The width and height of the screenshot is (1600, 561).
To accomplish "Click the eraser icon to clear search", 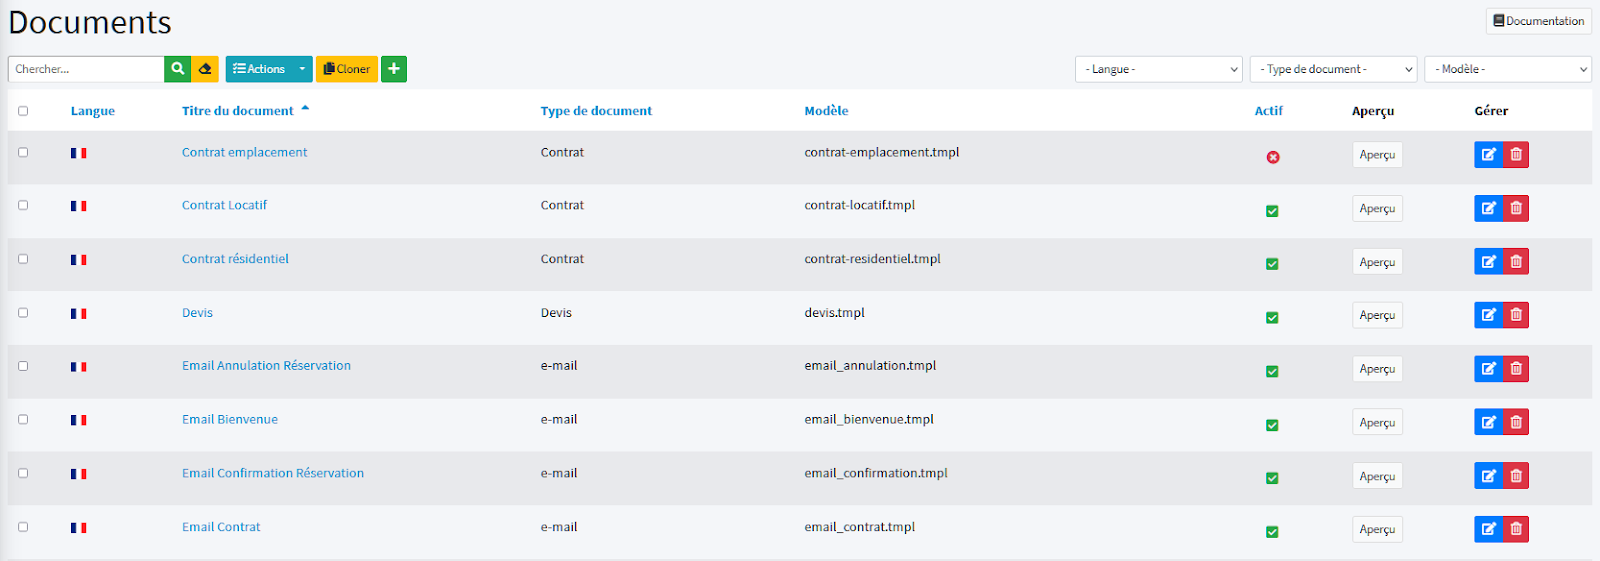I will click(x=205, y=69).
